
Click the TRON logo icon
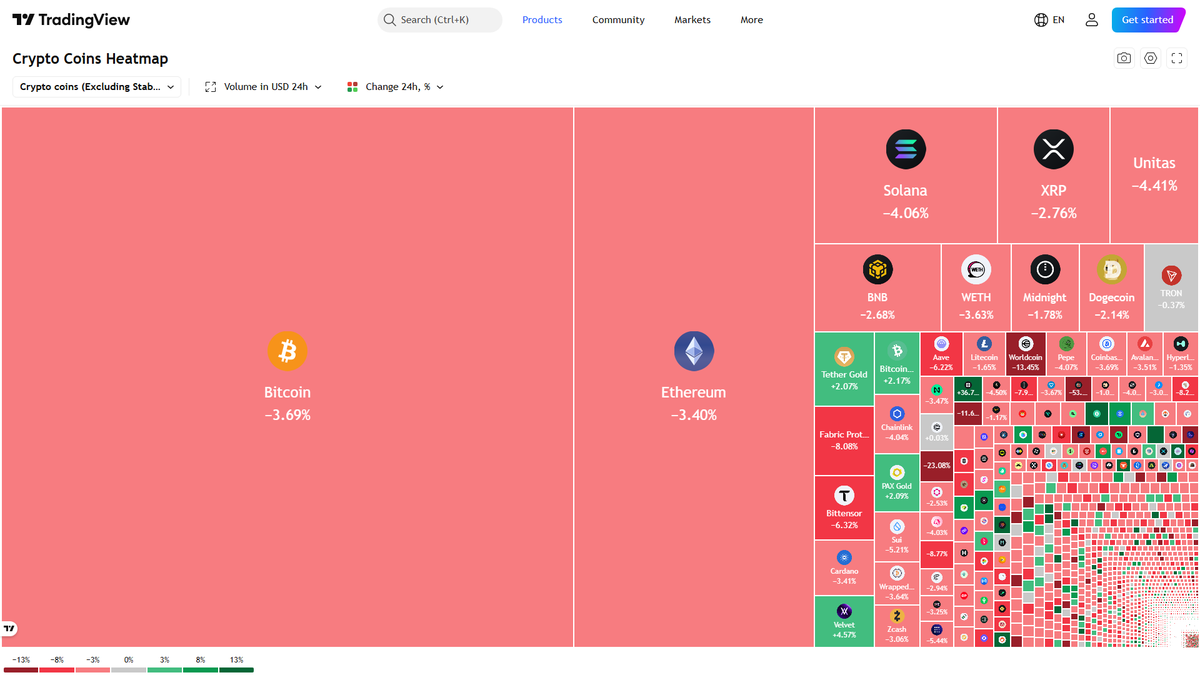[1171, 275]
